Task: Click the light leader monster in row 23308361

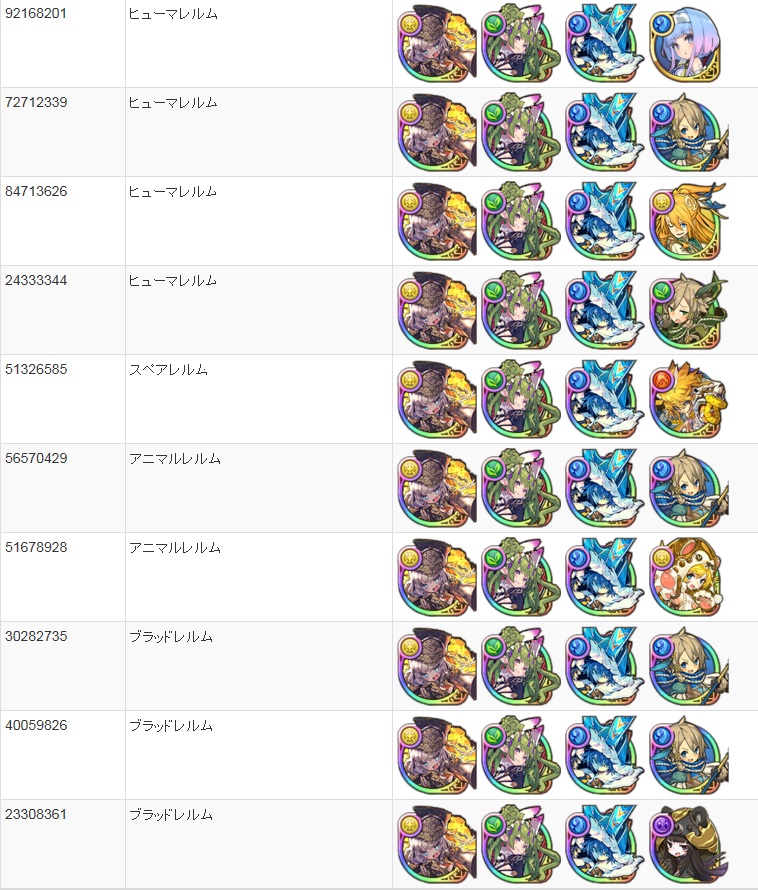Action: pyautogui.click(x=437, y=845)
